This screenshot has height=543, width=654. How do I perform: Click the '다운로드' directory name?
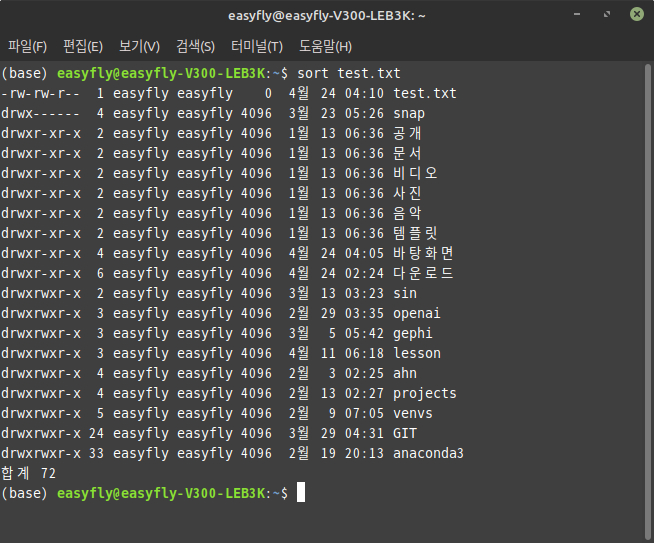(423, 274)
